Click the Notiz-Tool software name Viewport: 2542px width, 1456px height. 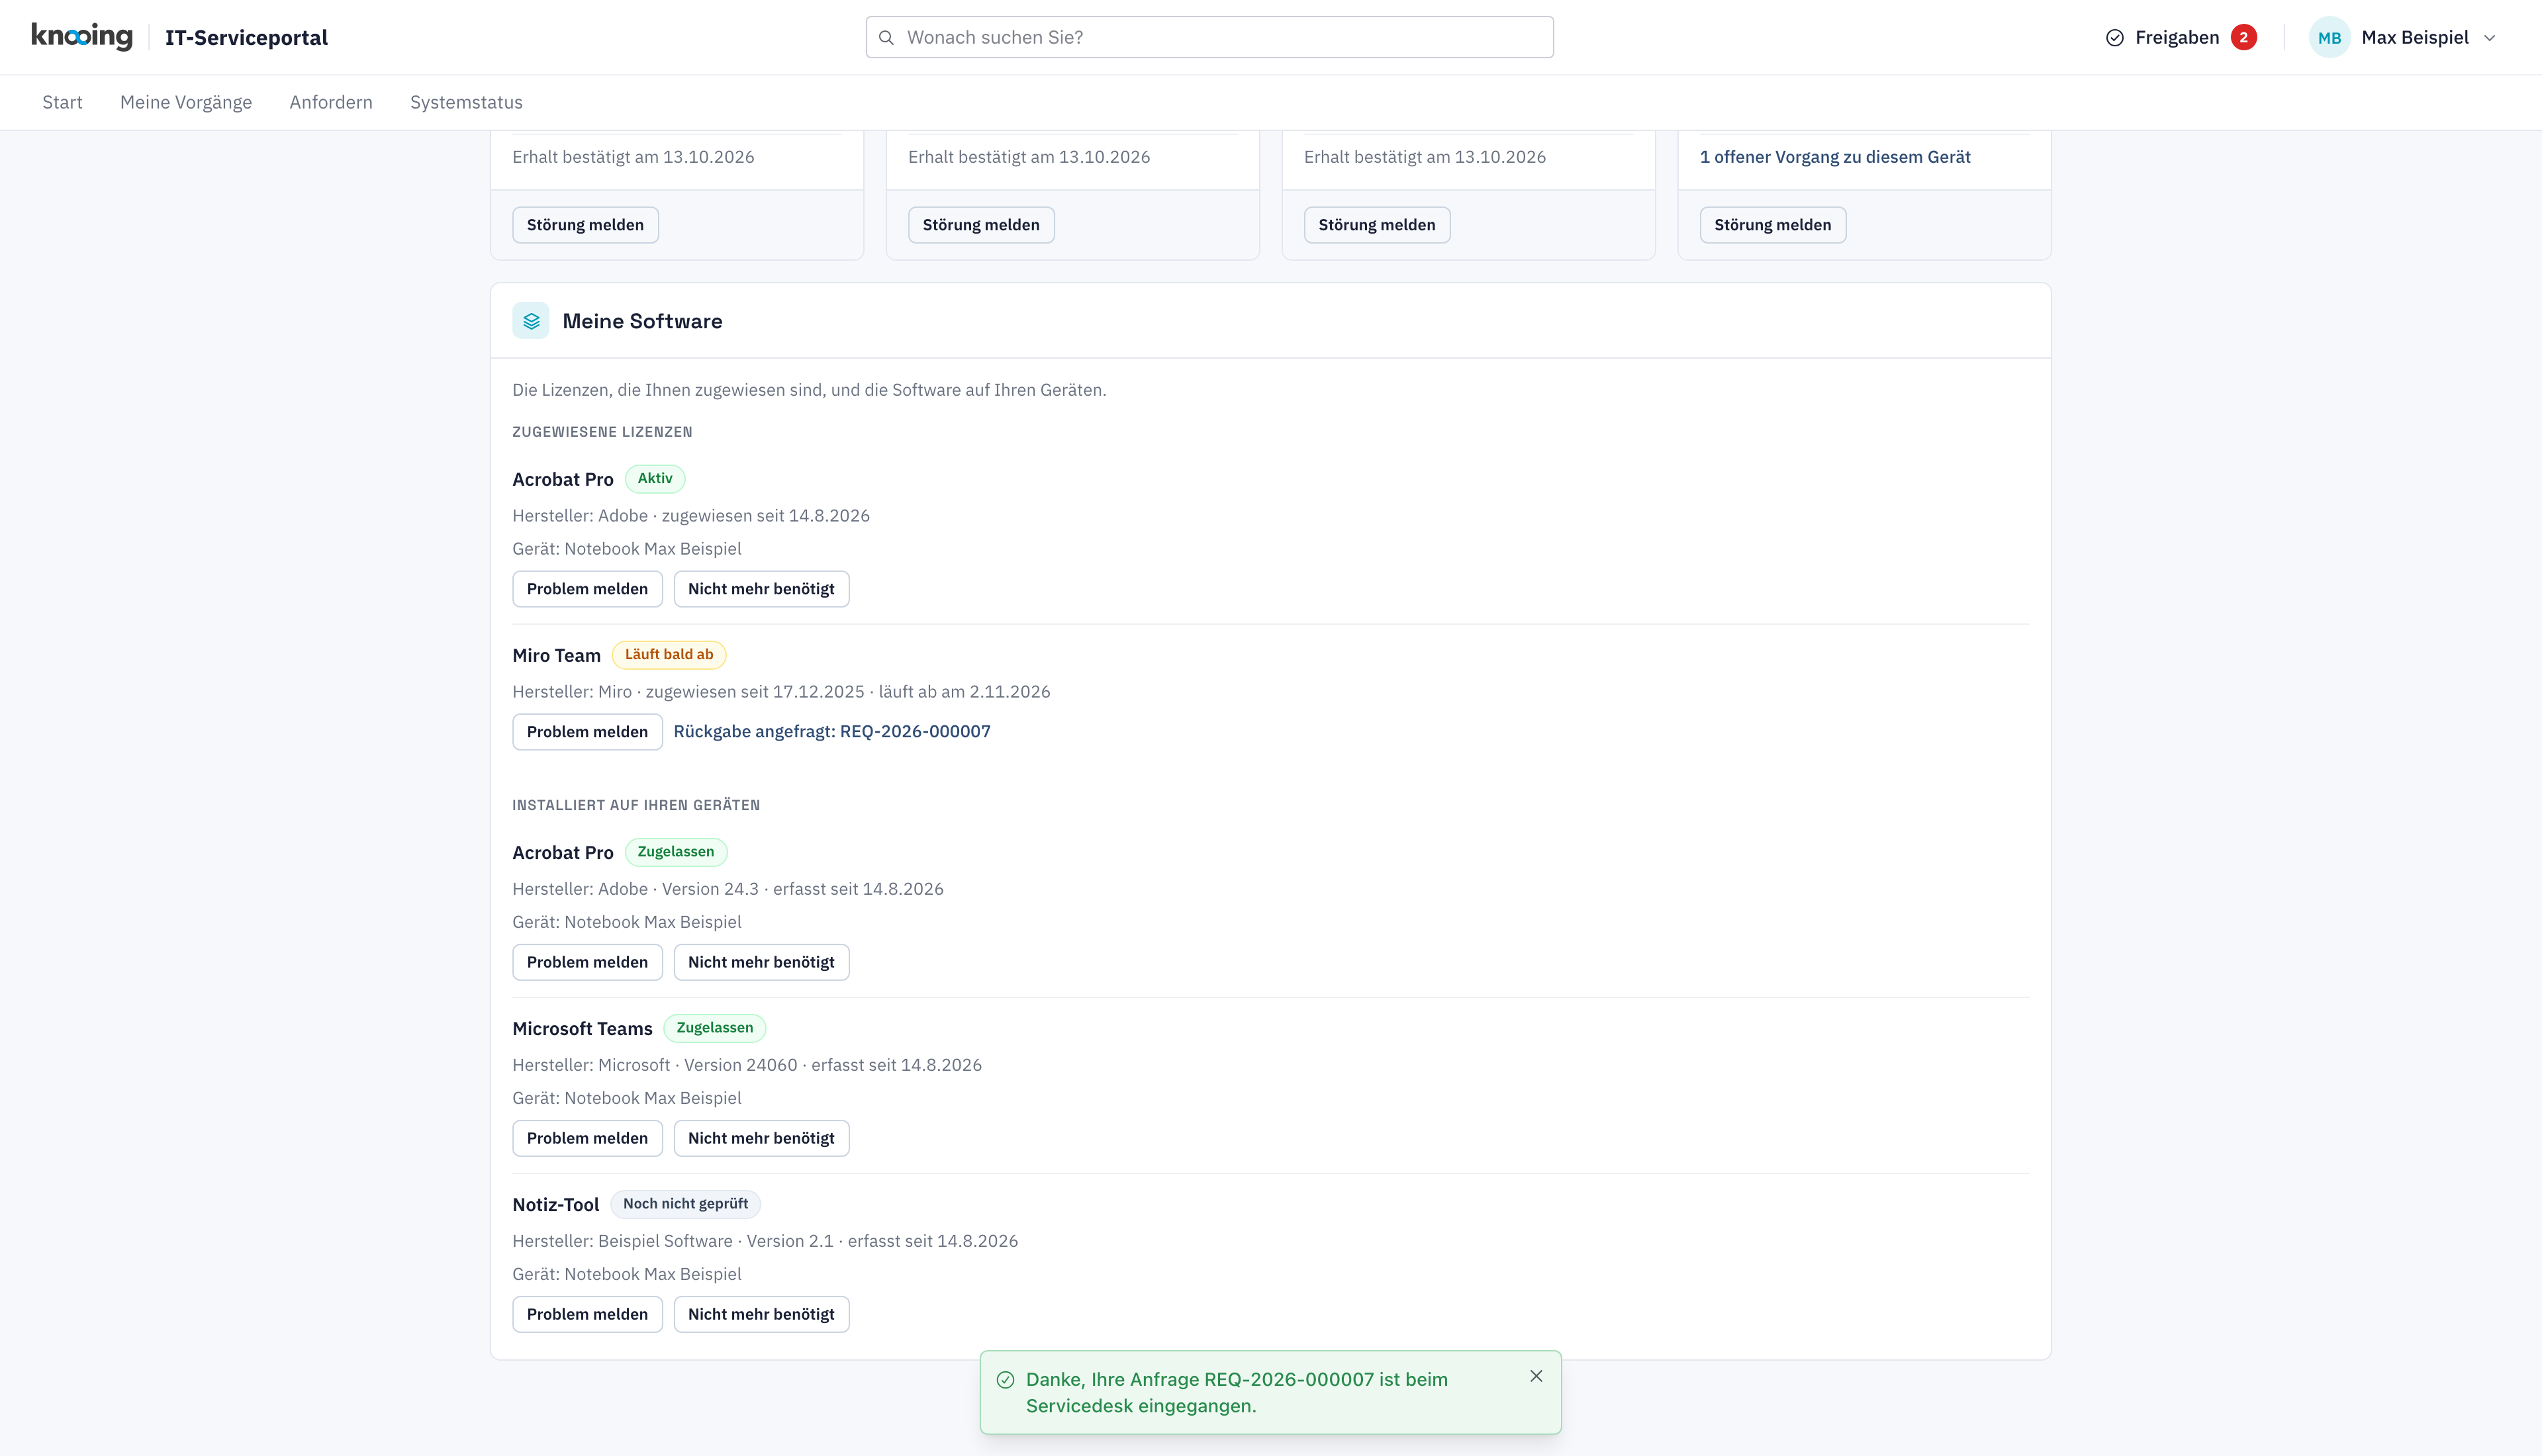click(555, 1204)
